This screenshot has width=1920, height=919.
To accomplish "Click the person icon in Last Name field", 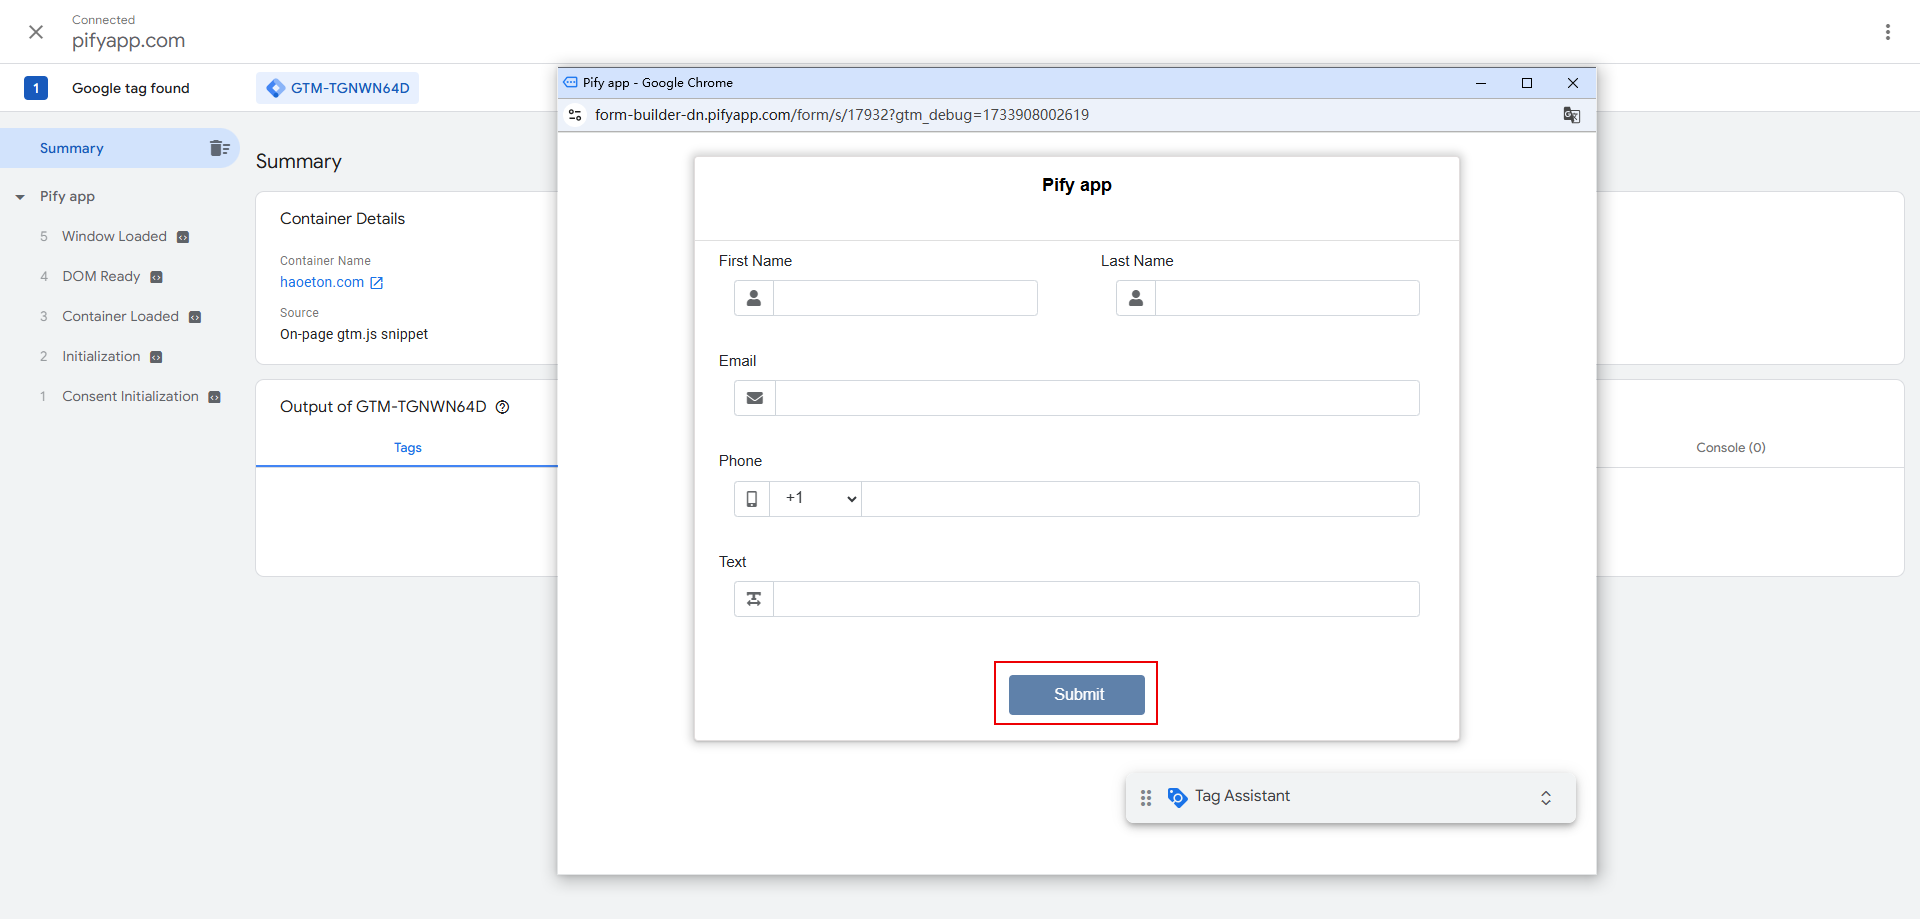I will [x=1136, y=298].
